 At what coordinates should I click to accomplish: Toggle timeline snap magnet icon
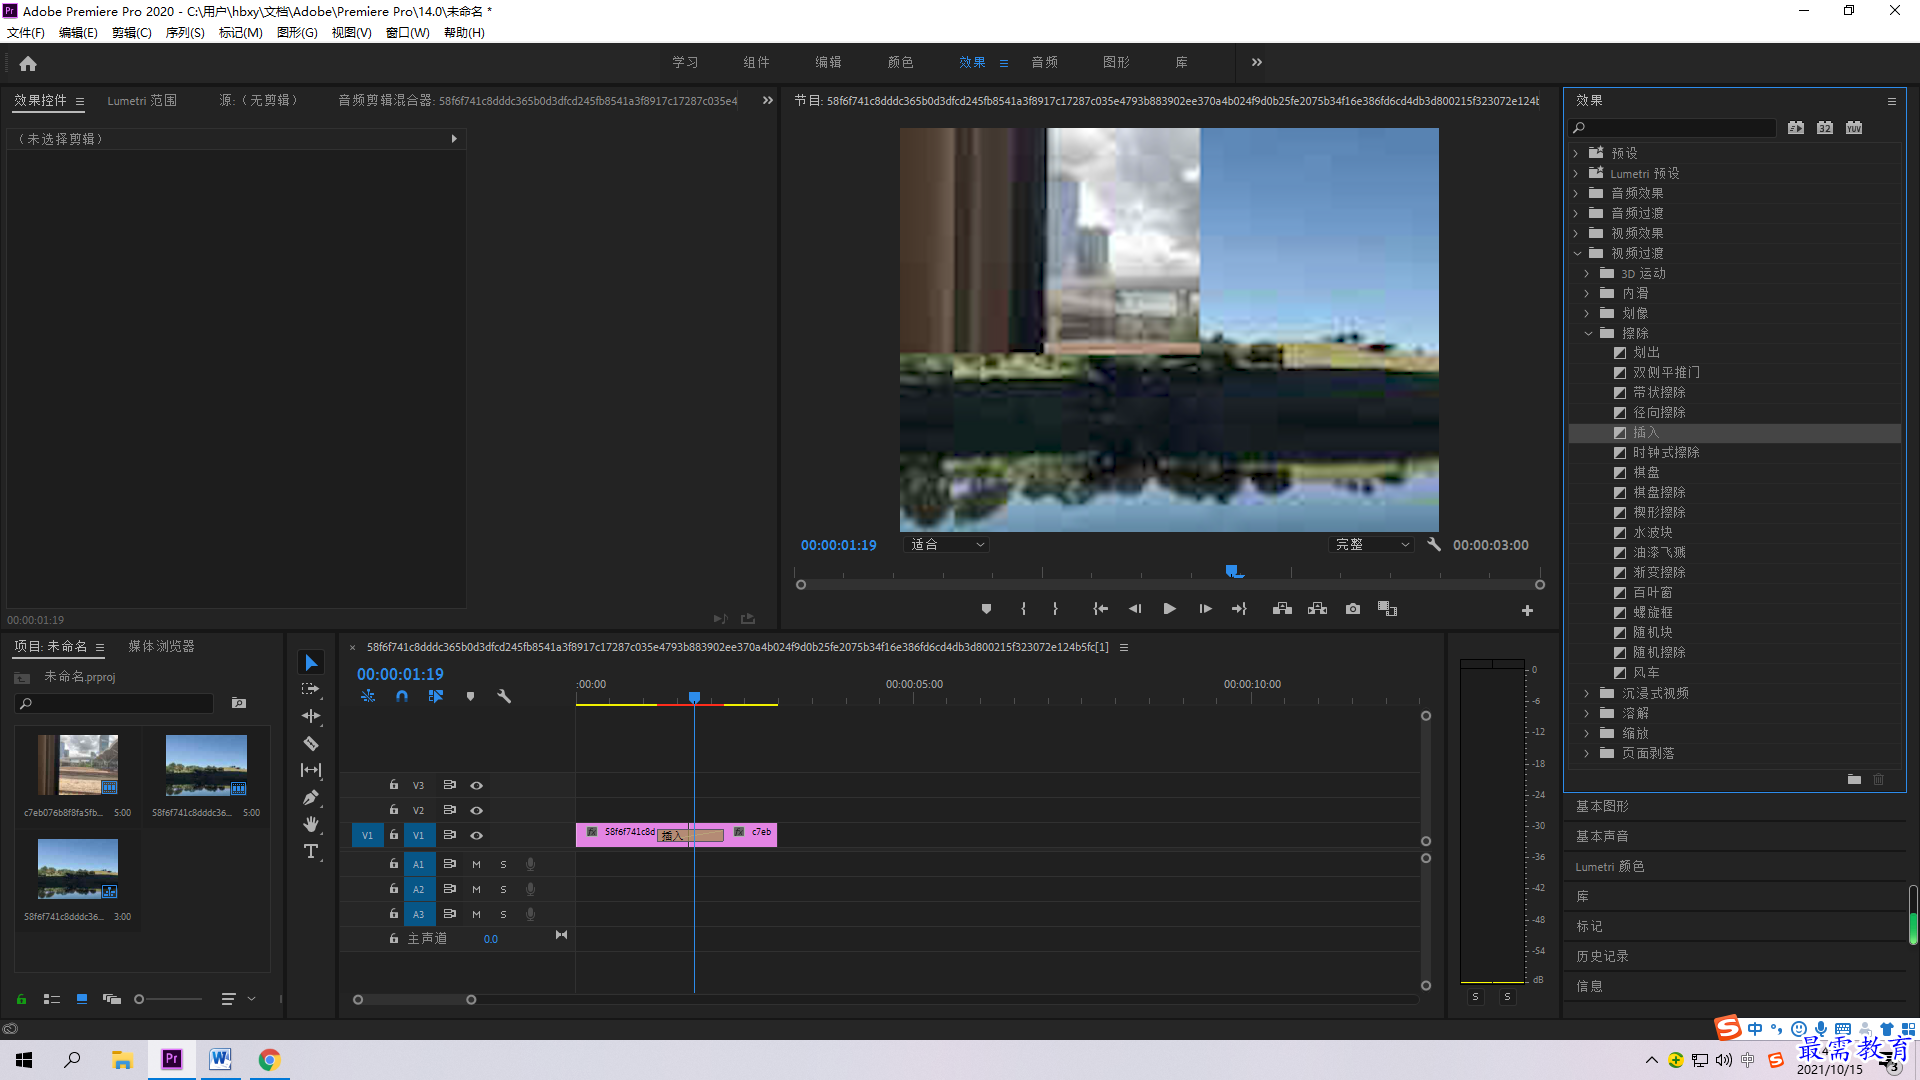(402, 696)
